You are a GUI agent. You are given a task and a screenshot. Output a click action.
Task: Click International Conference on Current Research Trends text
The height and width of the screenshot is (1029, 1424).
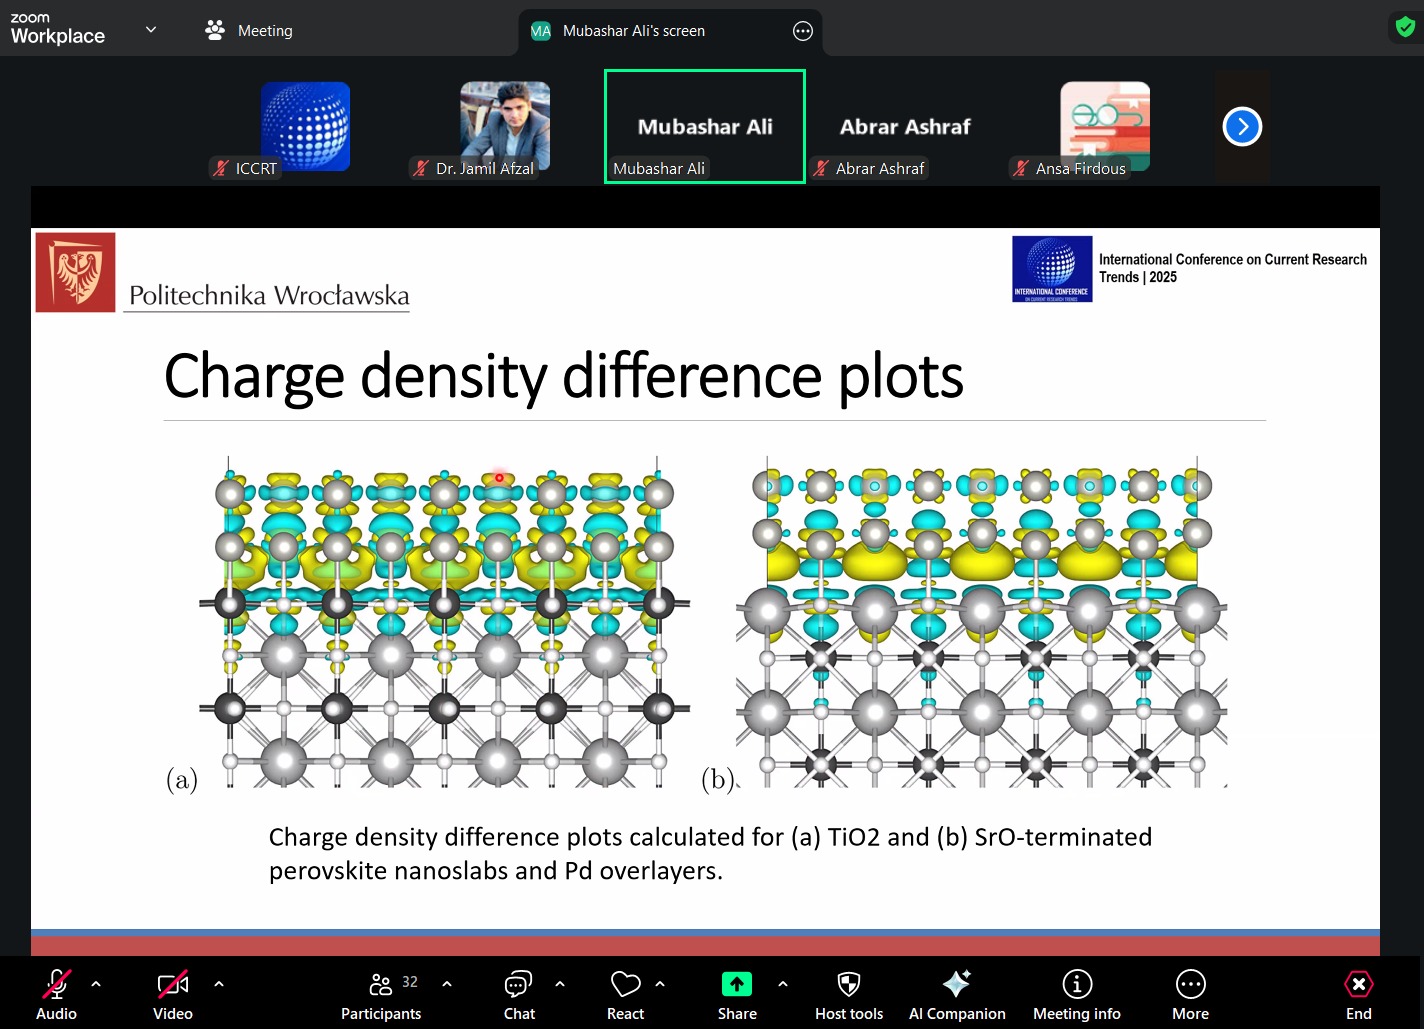click(x=1232, y=268)
